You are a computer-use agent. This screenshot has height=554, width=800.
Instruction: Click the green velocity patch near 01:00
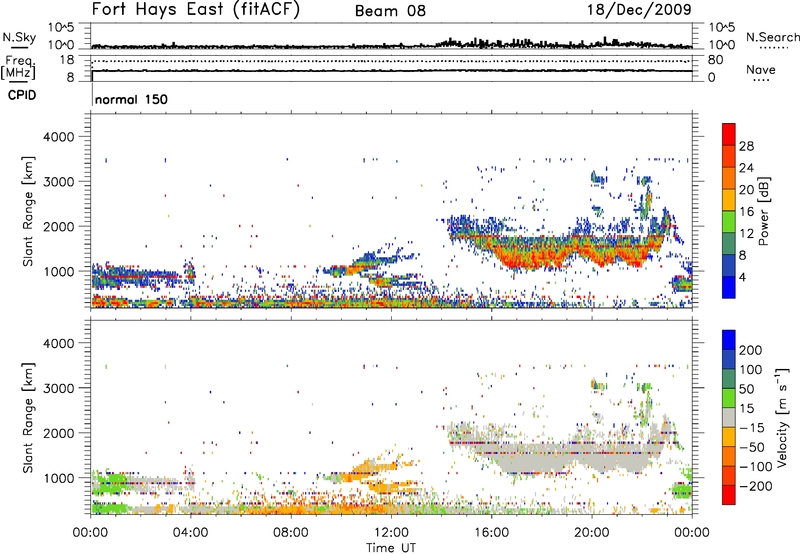coord(110,483)
